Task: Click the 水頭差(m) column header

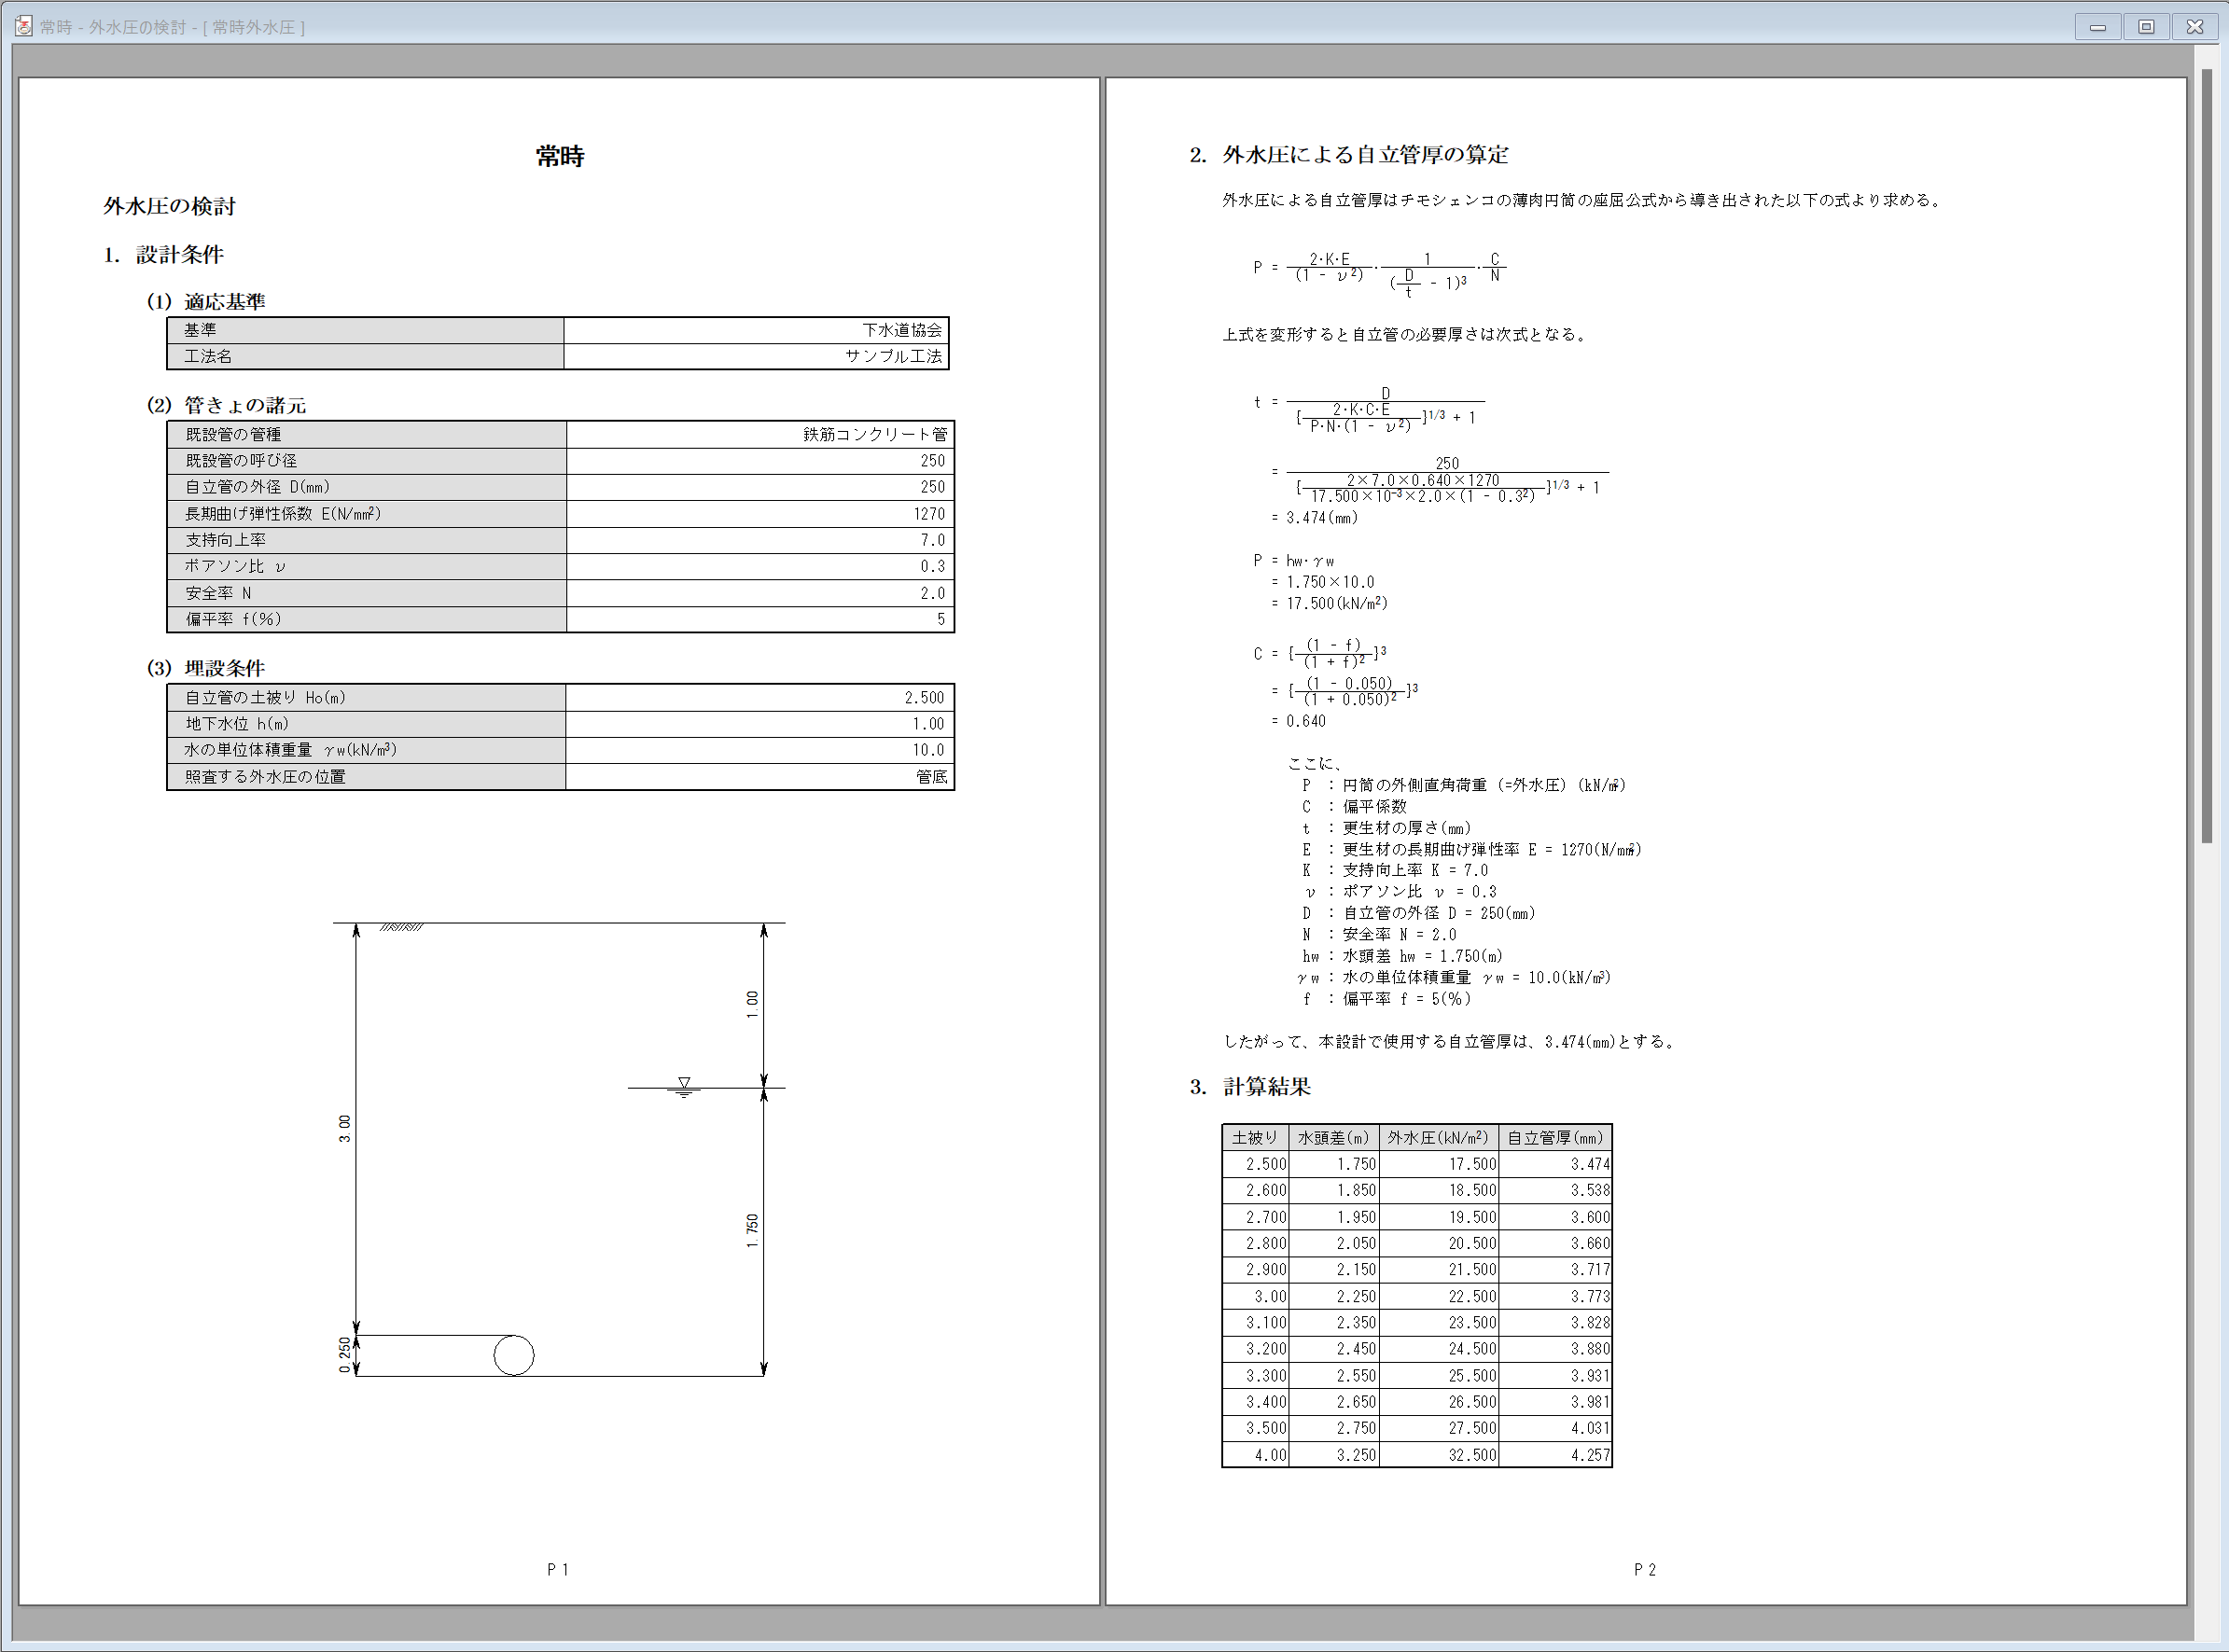Action: click(x=1334, y=1138)
